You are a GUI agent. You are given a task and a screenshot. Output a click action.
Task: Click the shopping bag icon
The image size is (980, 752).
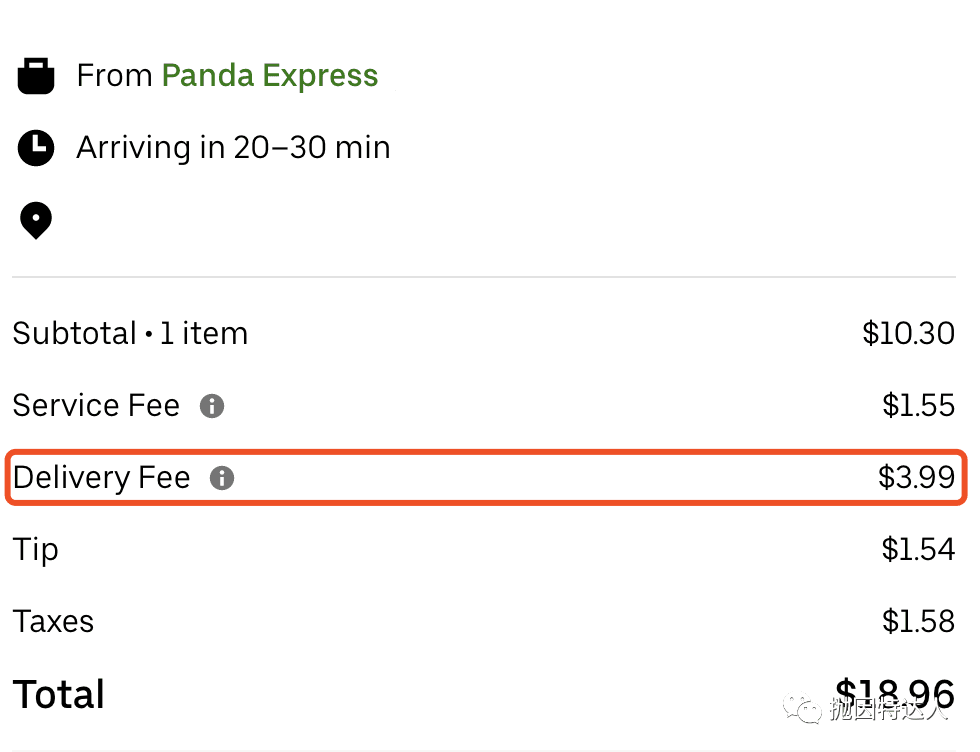pos(36,76)
